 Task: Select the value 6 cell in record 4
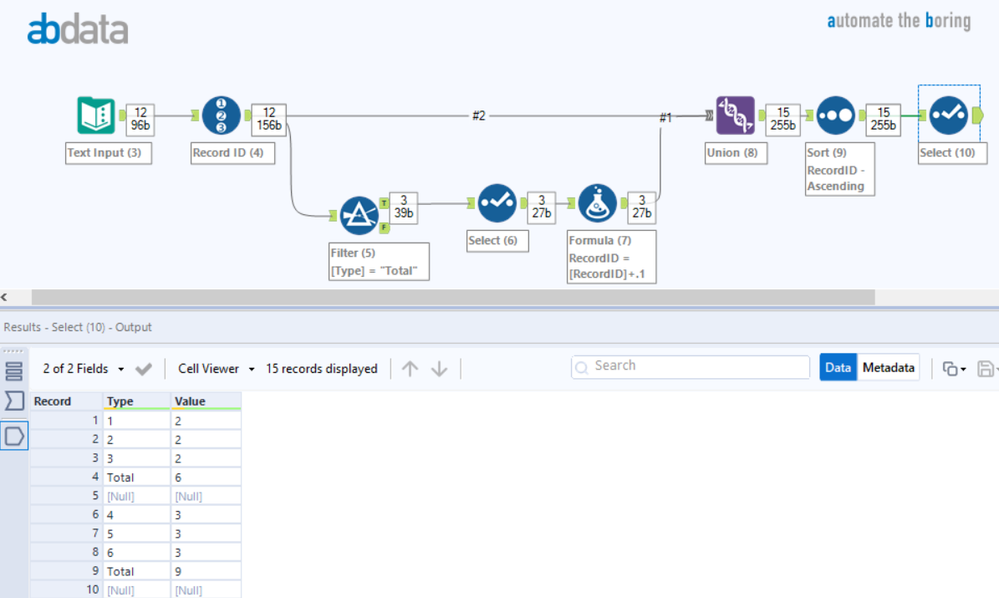pos(206,477)
